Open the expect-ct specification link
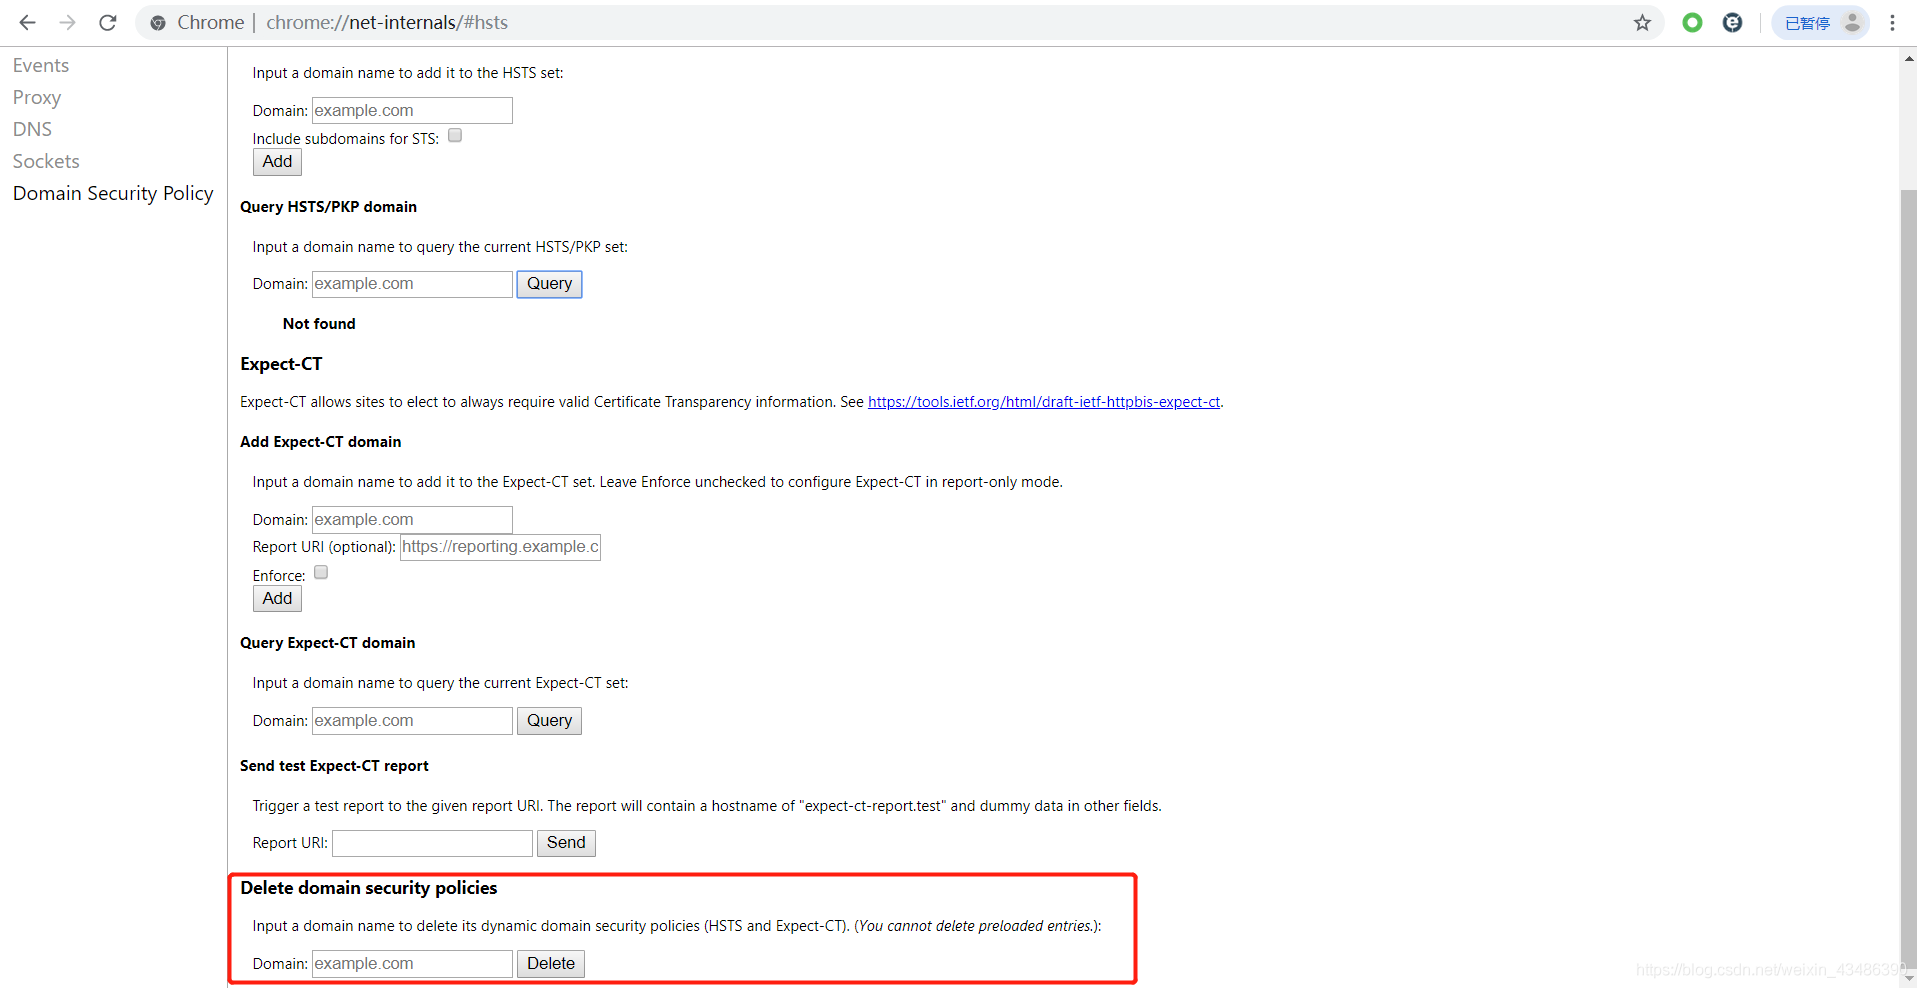Image resolution: width=1917 pixels, height=988 pixels. click(x=1043, y=401)
